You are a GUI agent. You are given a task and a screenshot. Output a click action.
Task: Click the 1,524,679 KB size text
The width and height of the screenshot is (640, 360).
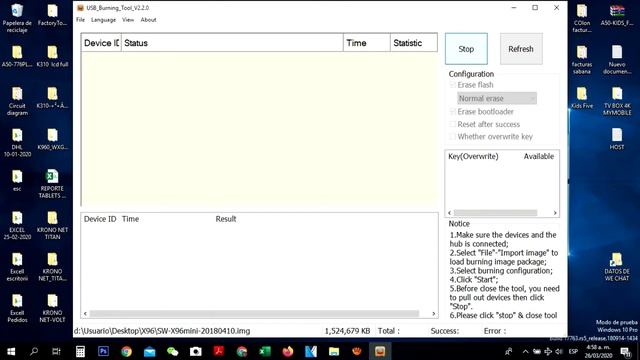pyautogui.click(x=347, y=331)
